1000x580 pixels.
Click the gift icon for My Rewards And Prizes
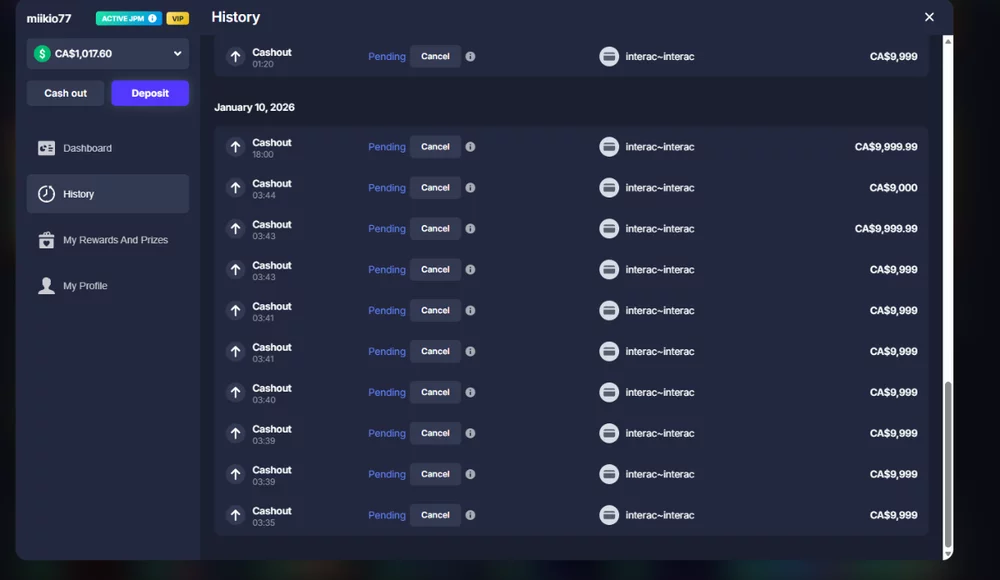point(46,240)
